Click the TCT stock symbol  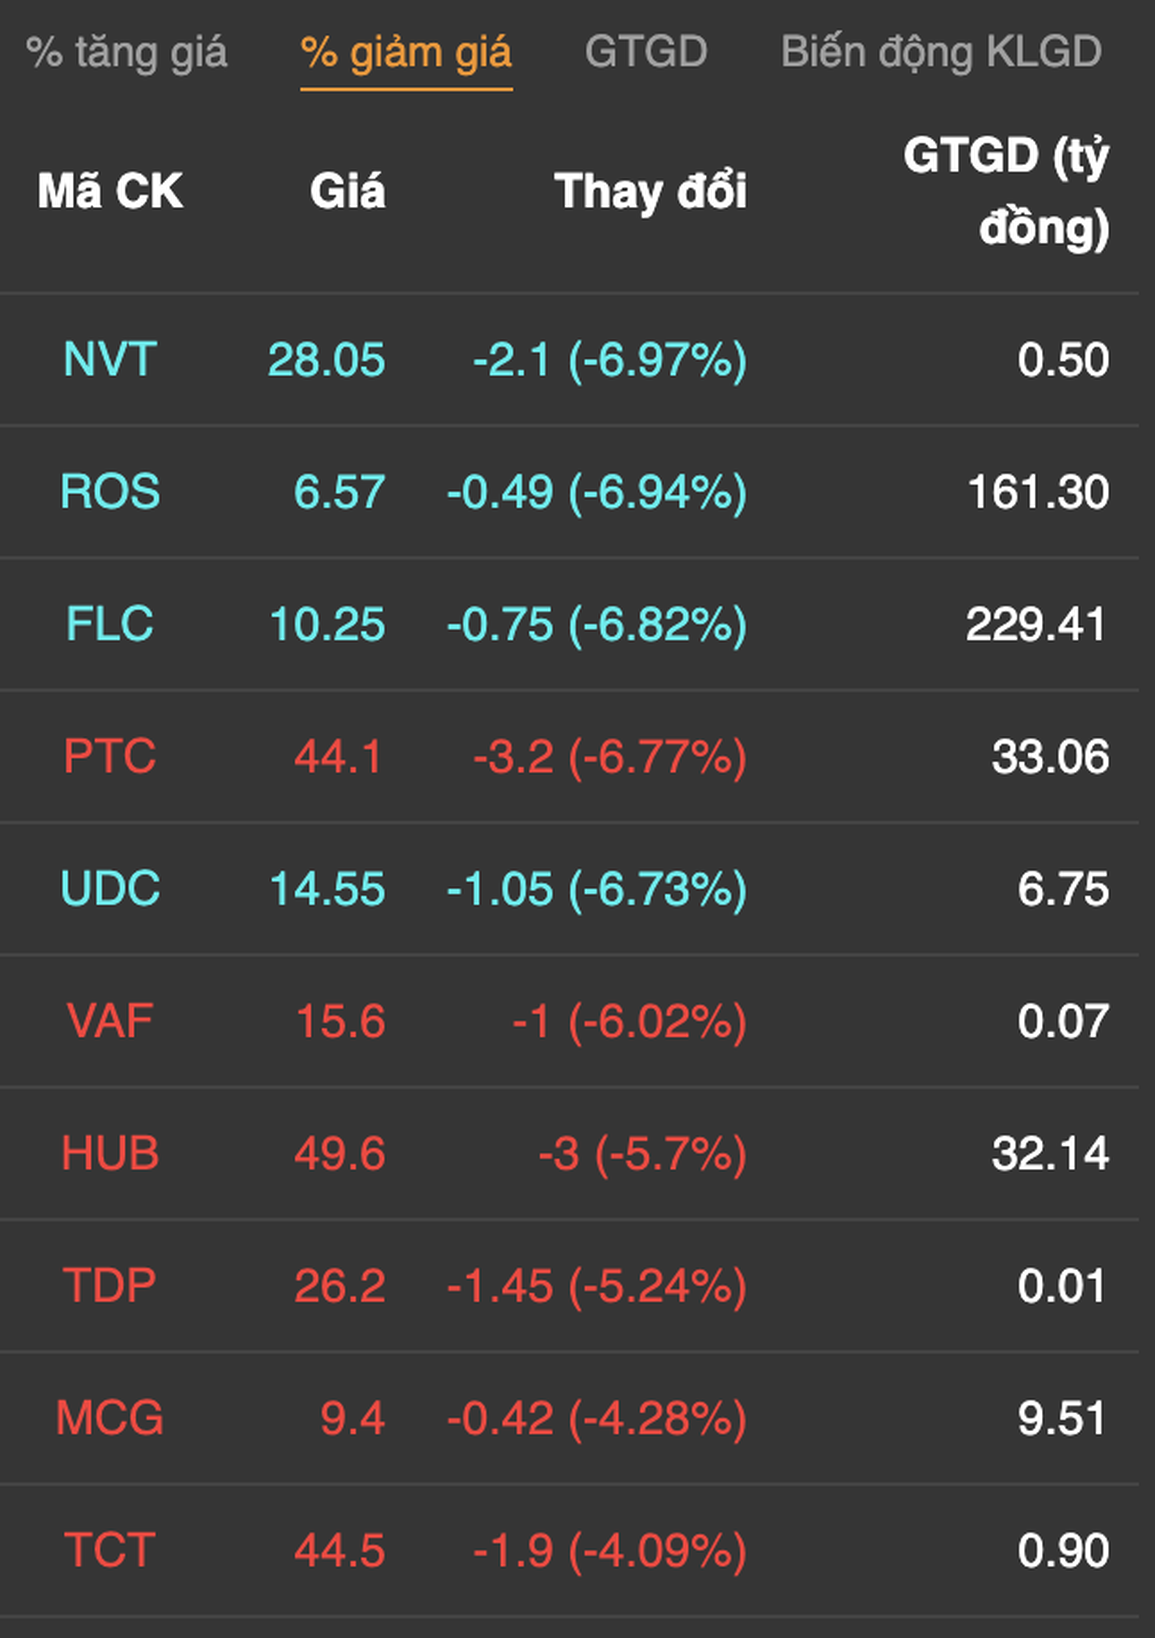click(110, 1551)
